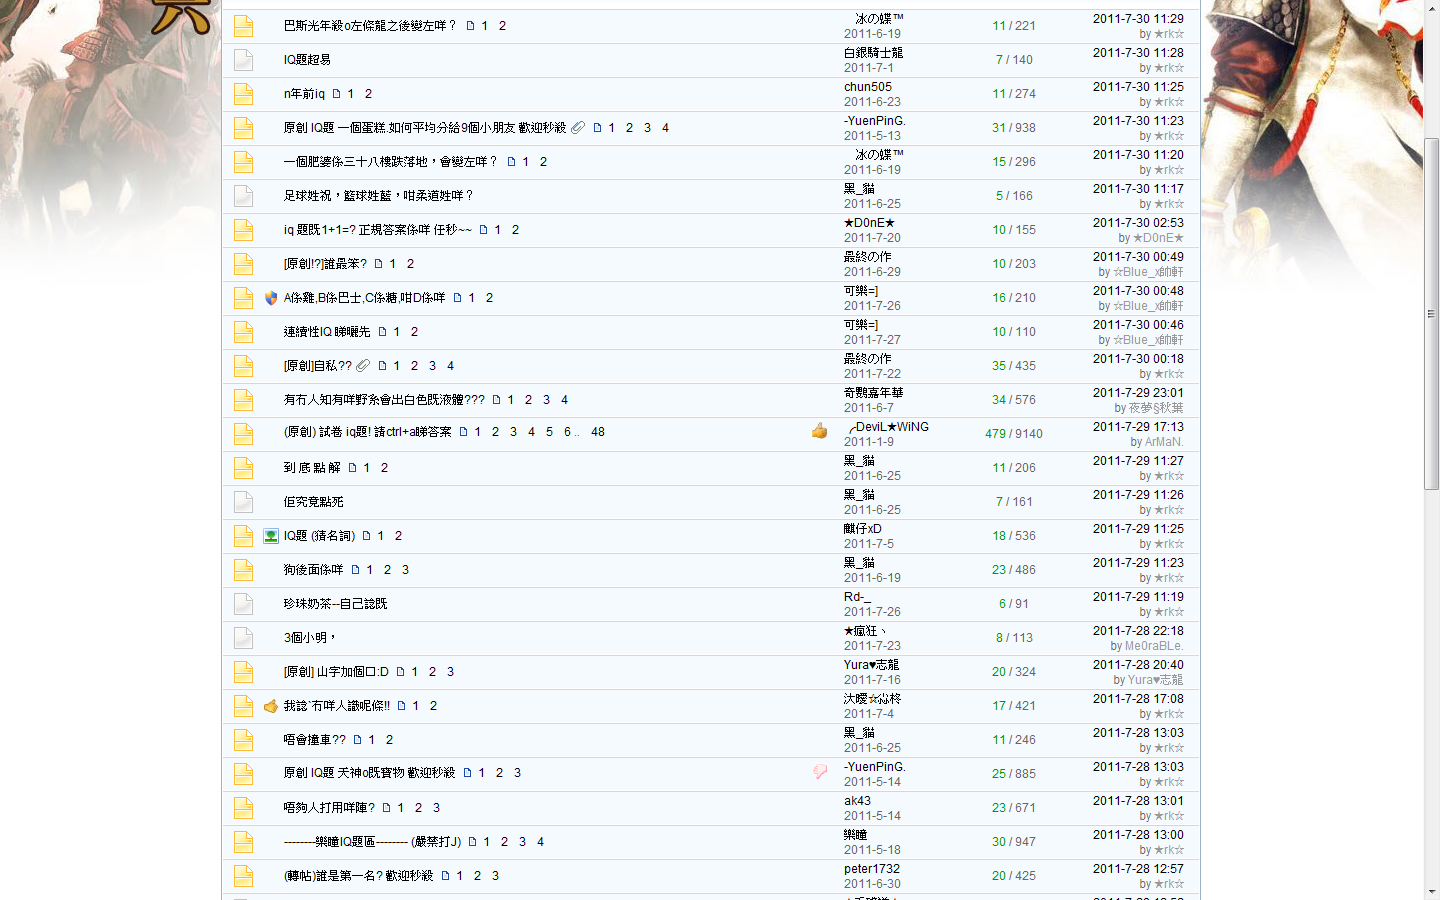Viewport: 1440px width, 900px height.
Task: Click the paperclip icon next to '[原創]自私??'
Action: [x=363, y=366]
